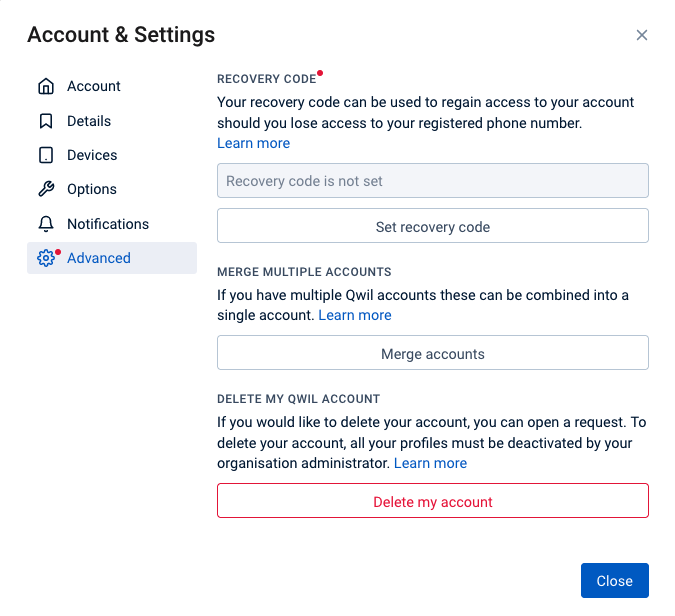Image resolution: width=675 pixels, height=616 pixels.
Task: Click the Details bookmark icon
Action: point(46,121)
